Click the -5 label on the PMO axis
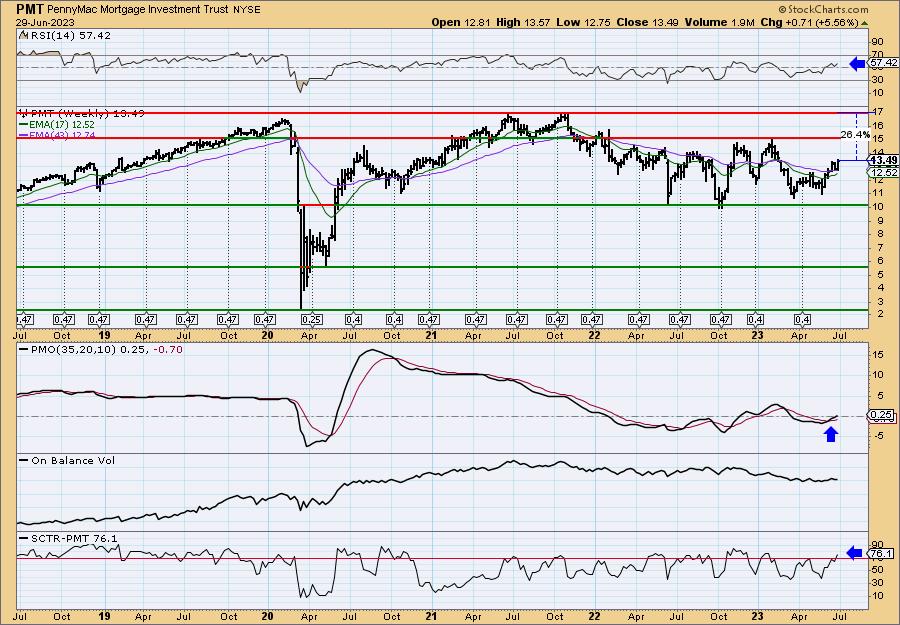 [x=878, y=435]
